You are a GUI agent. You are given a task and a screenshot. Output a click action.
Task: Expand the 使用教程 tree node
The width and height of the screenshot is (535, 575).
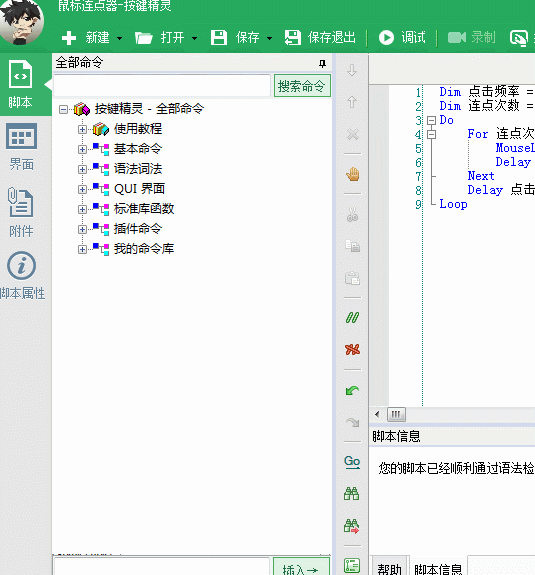point(82,129)
